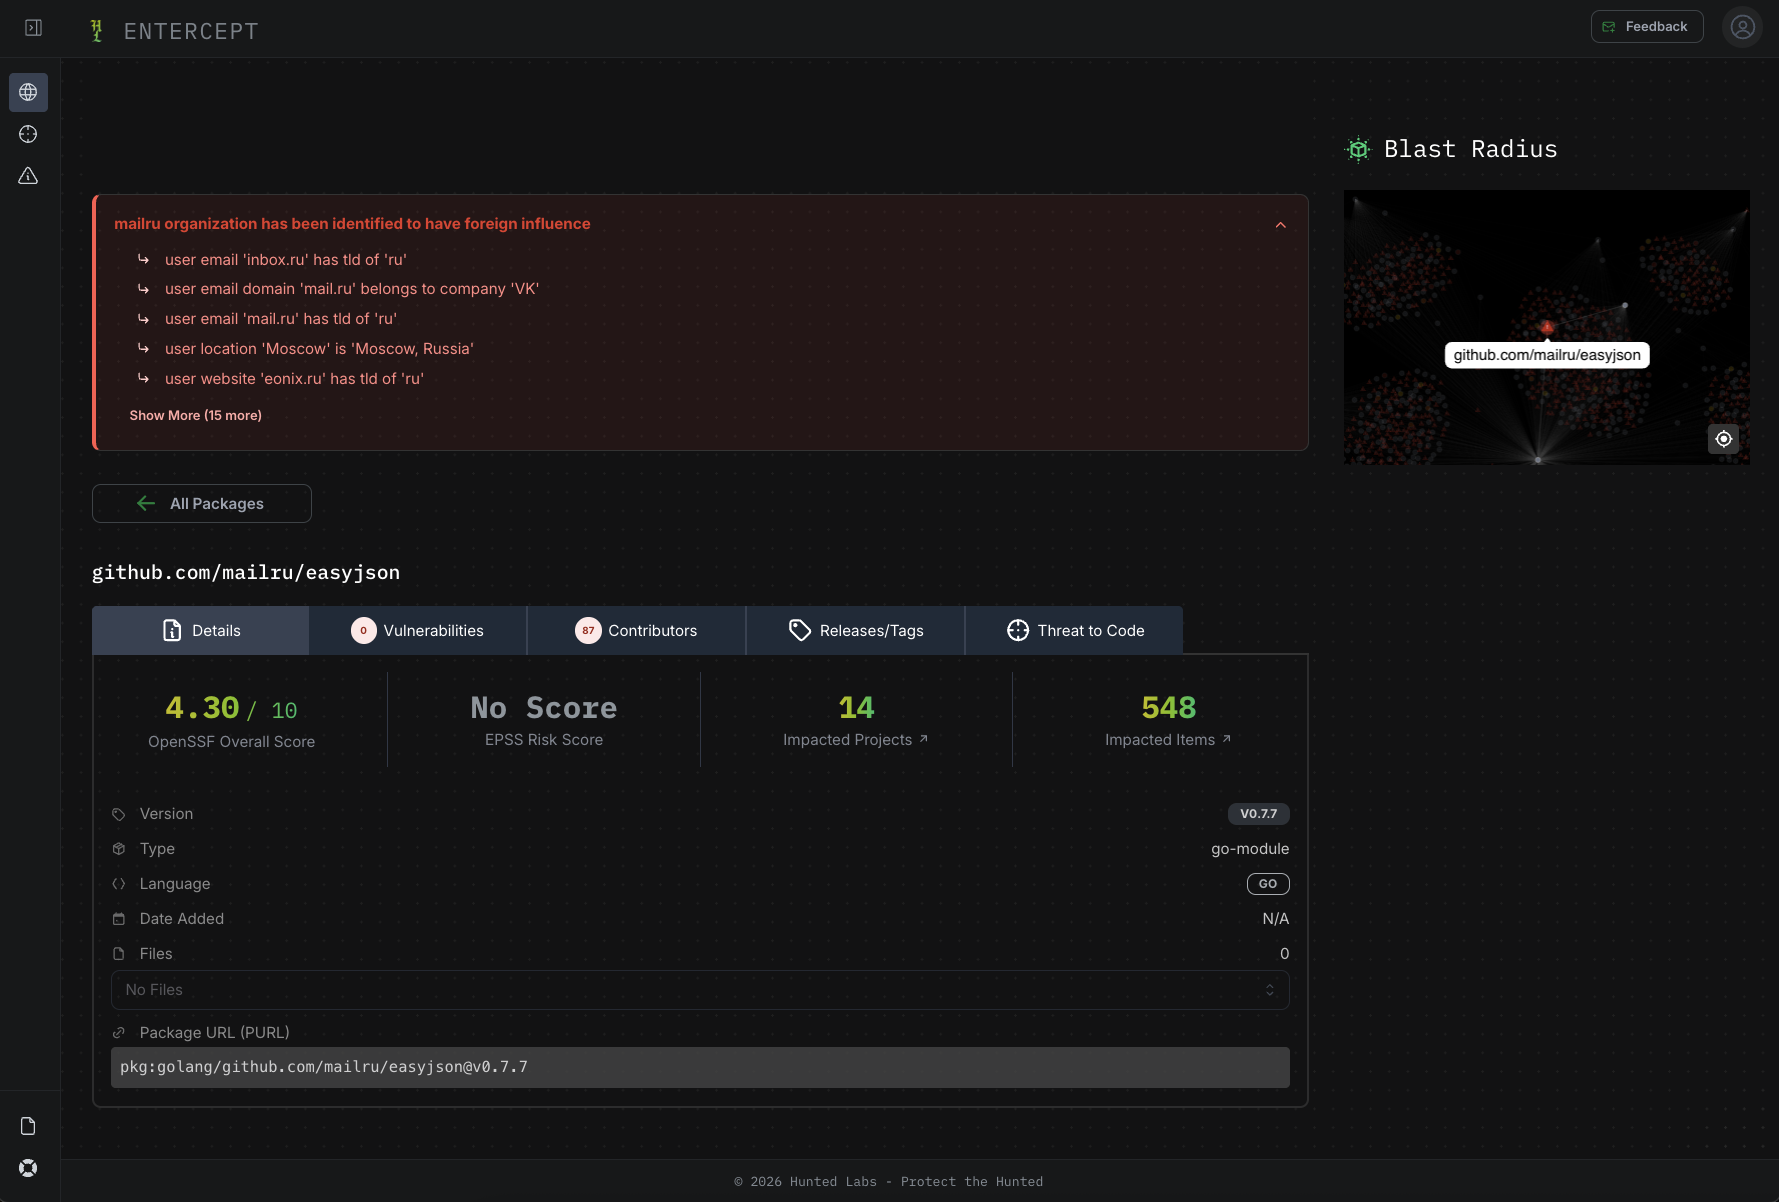This screenshot has width=1779, height=1202.
Task: Click the Hunted Labs copyright footer
Action: (889, 1182)
